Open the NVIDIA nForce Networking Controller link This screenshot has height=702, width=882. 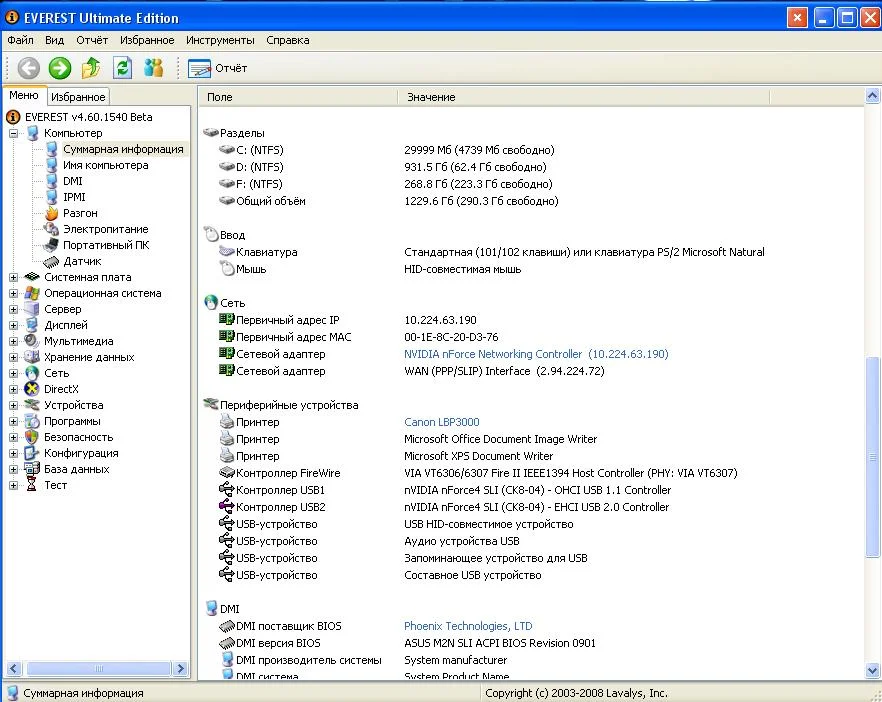(492, 354)
